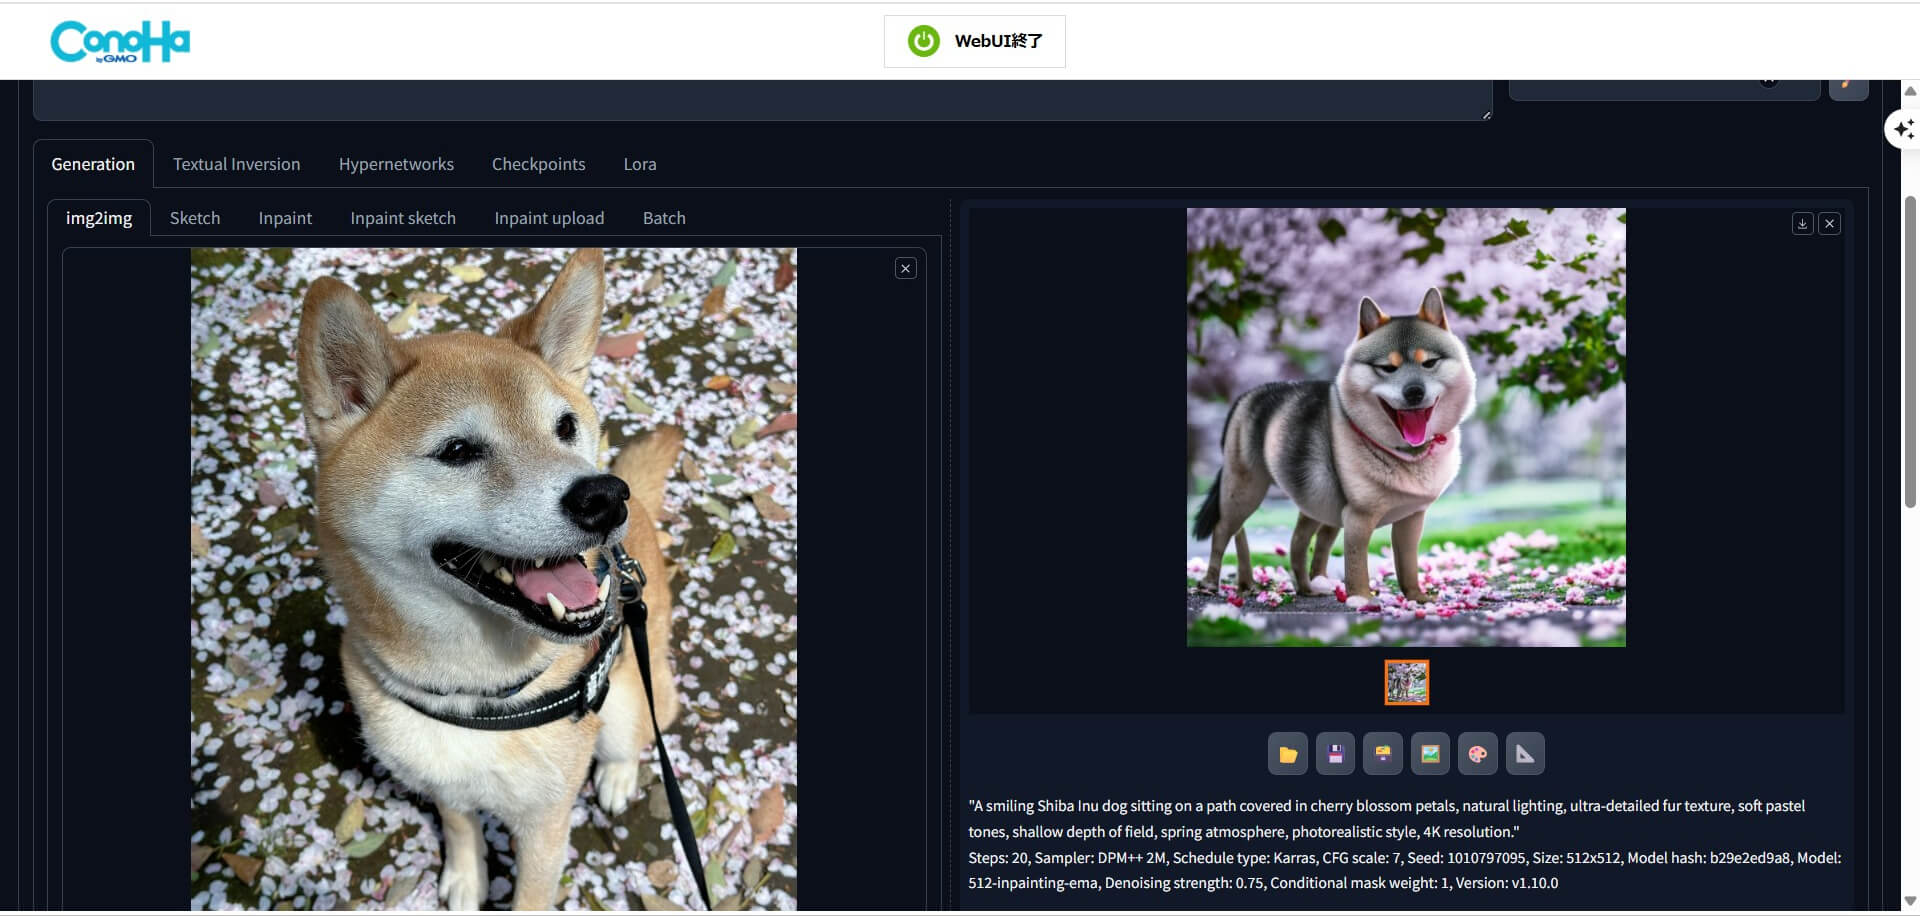Screen dimensions: 1920x916
Task: Click the ConoHa by GMO logo
Action: 120,42
